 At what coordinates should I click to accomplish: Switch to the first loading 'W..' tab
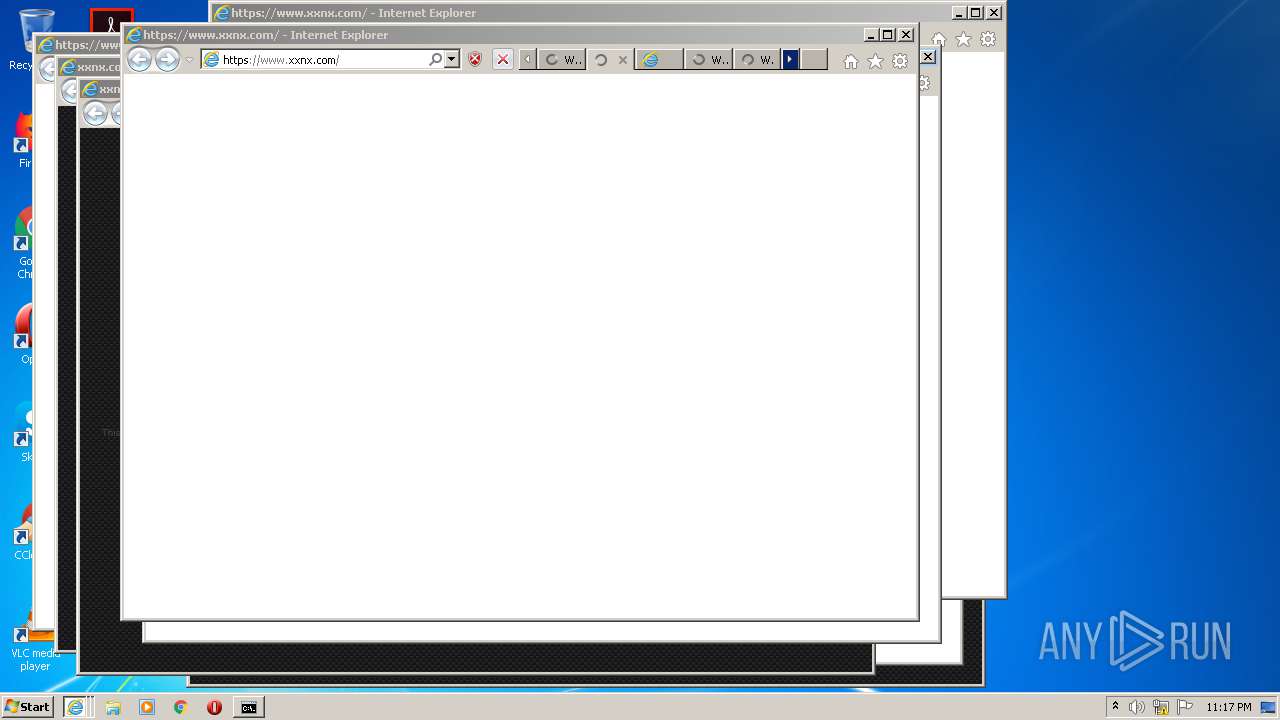[563, 59]
